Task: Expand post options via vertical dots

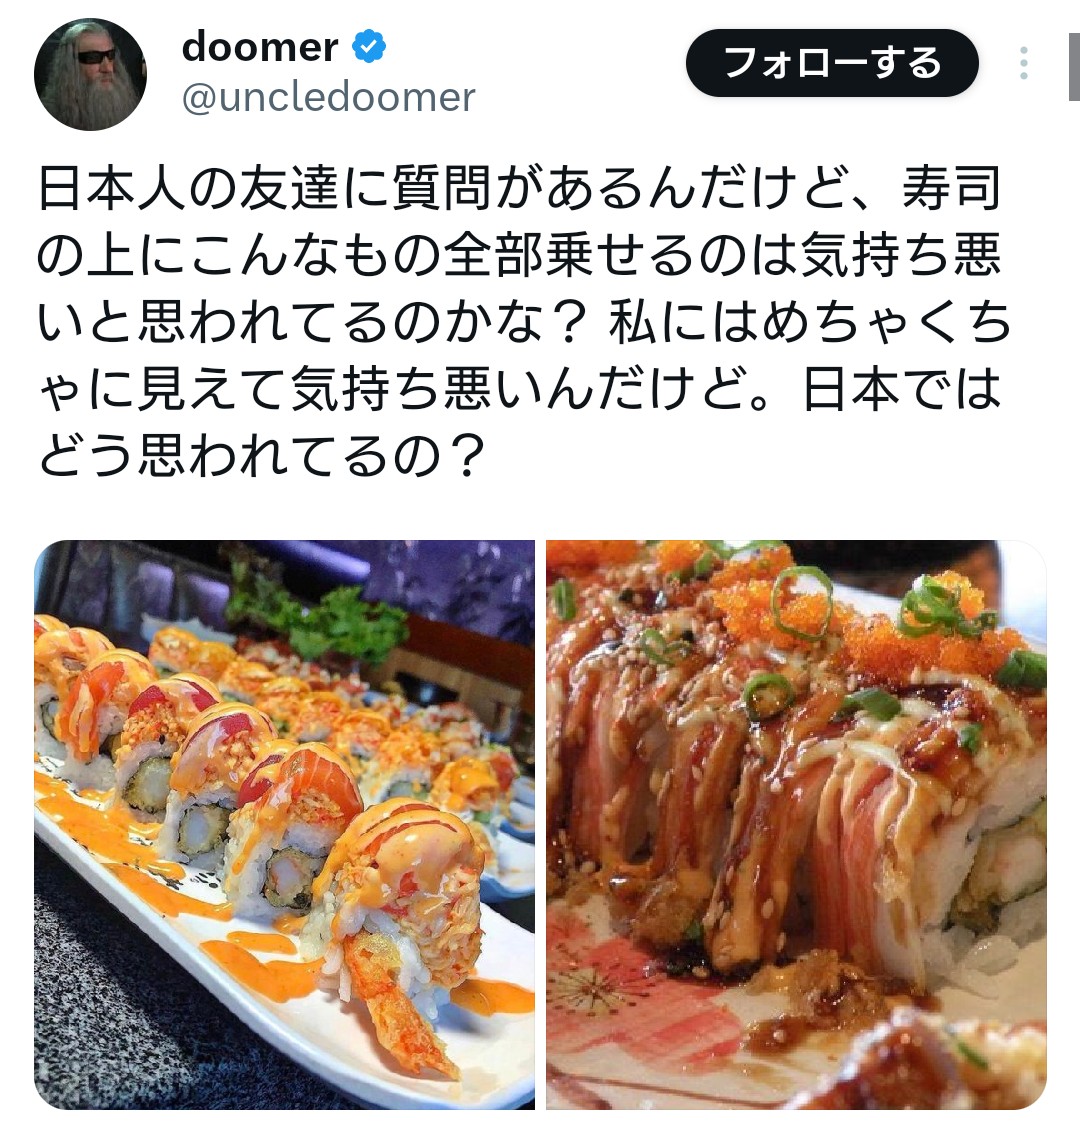Action: [1023, 63]
